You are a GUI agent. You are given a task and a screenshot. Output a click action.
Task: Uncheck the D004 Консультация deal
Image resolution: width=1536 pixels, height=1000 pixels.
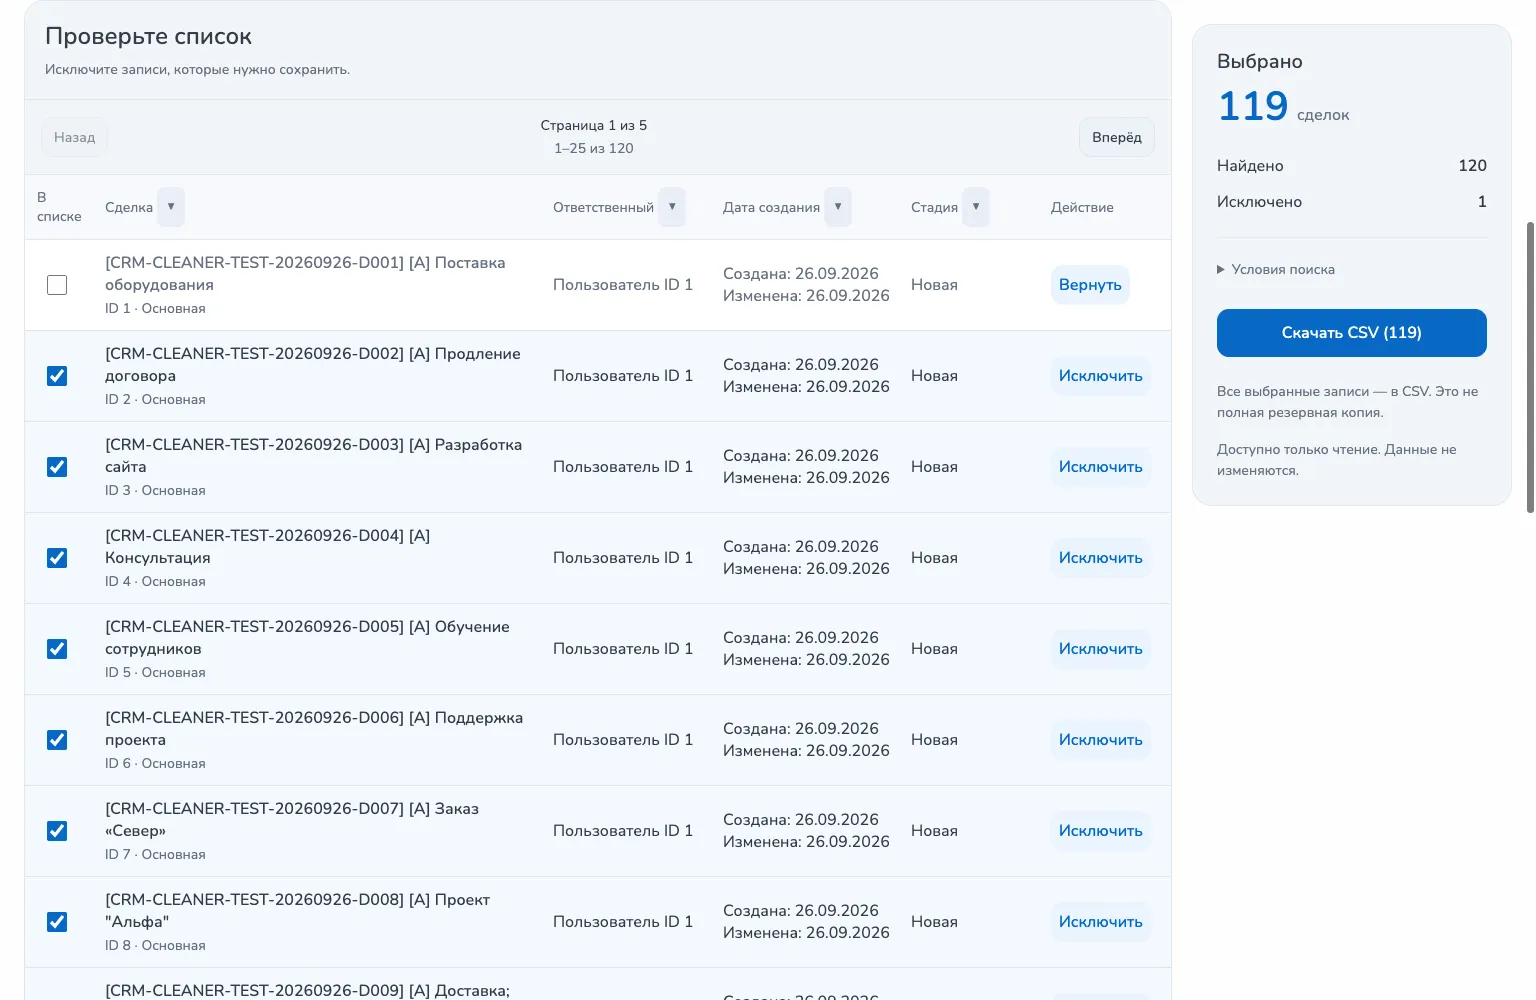[x=57, y=558]
